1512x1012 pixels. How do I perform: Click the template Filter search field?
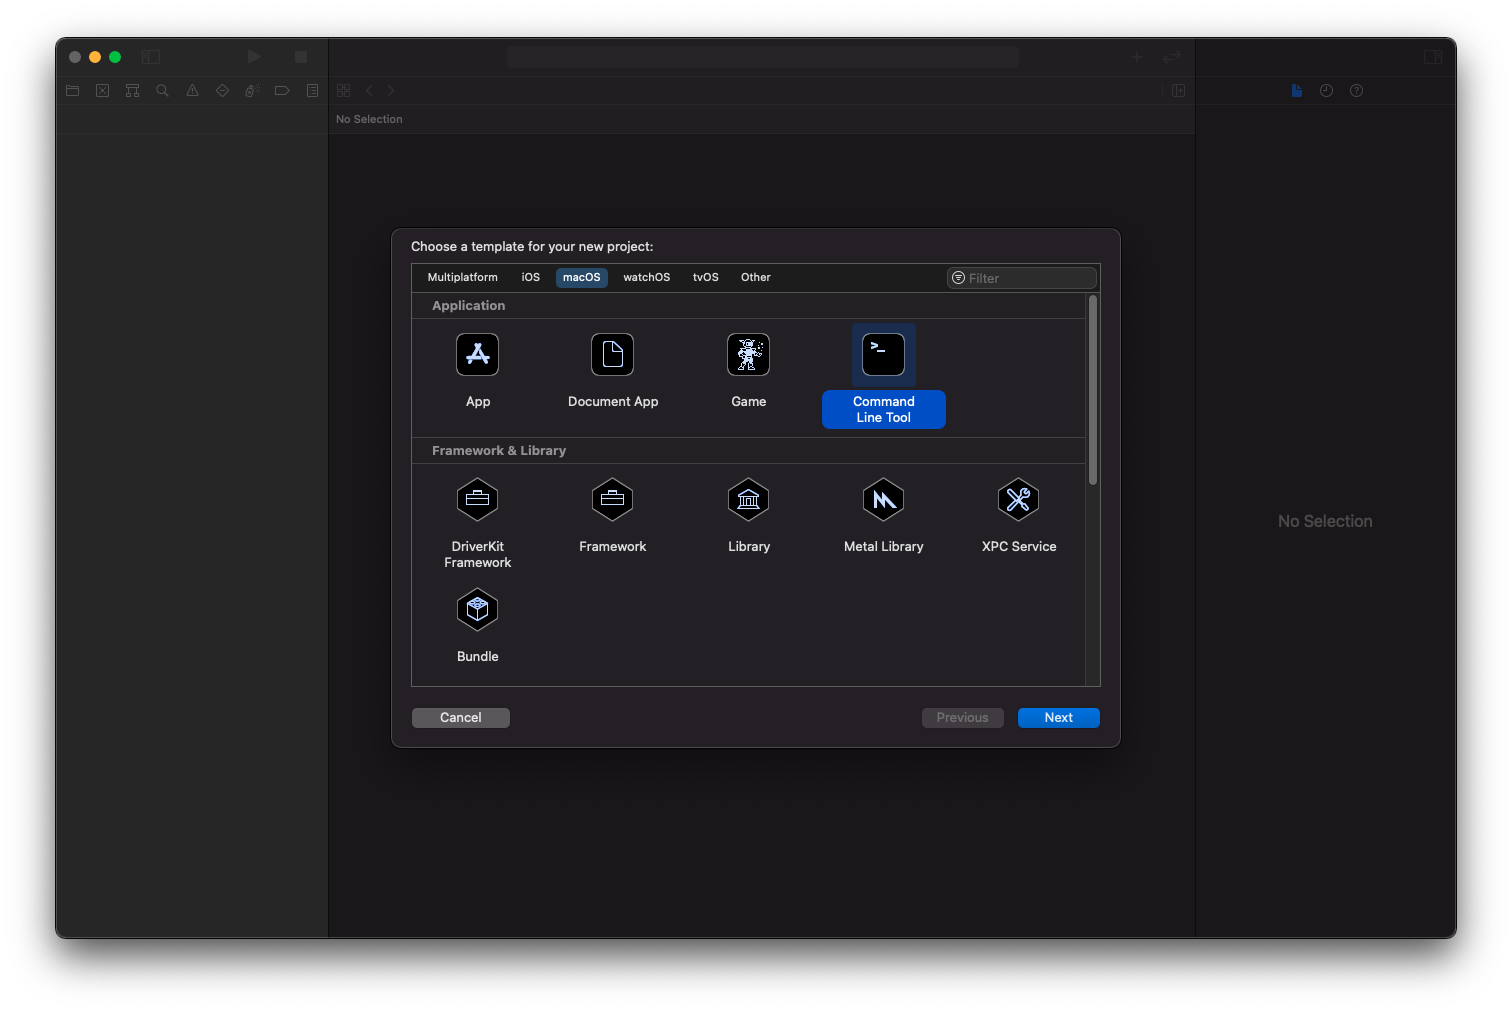pos(1021,277)
